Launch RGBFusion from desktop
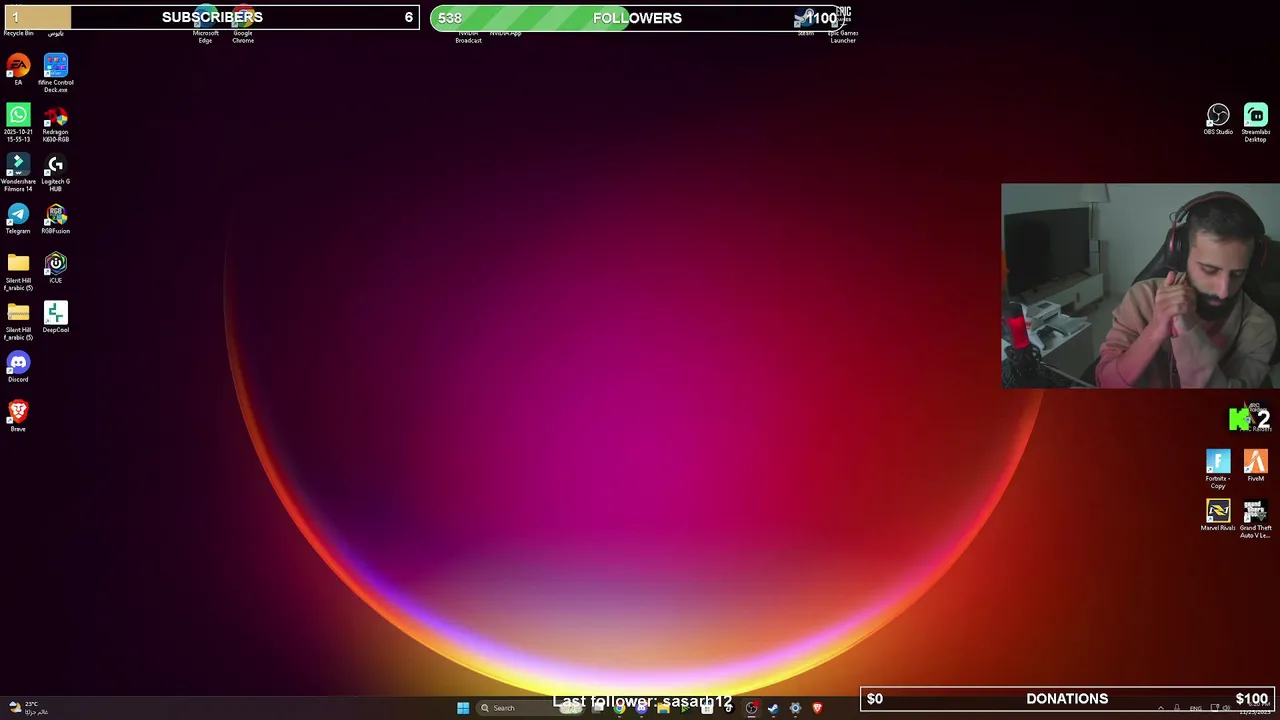 click(56, 219)
